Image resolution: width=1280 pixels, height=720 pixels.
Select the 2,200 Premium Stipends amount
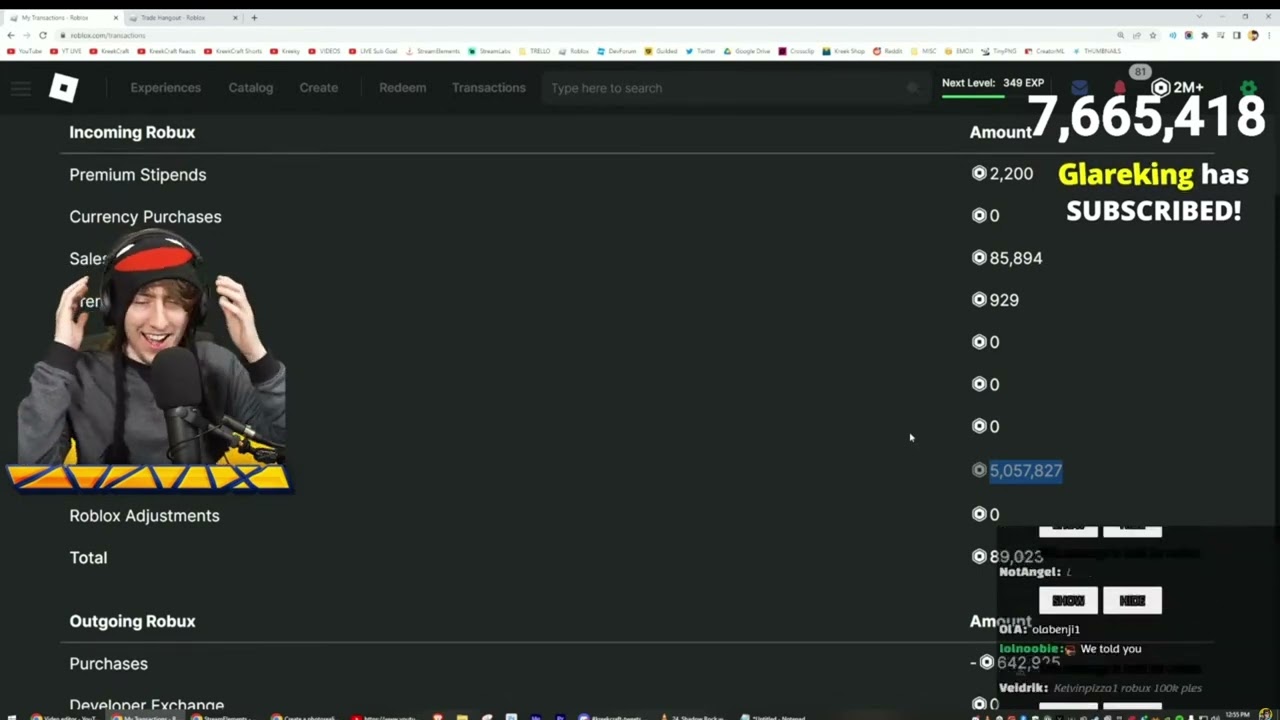[x=1011, y=174]
